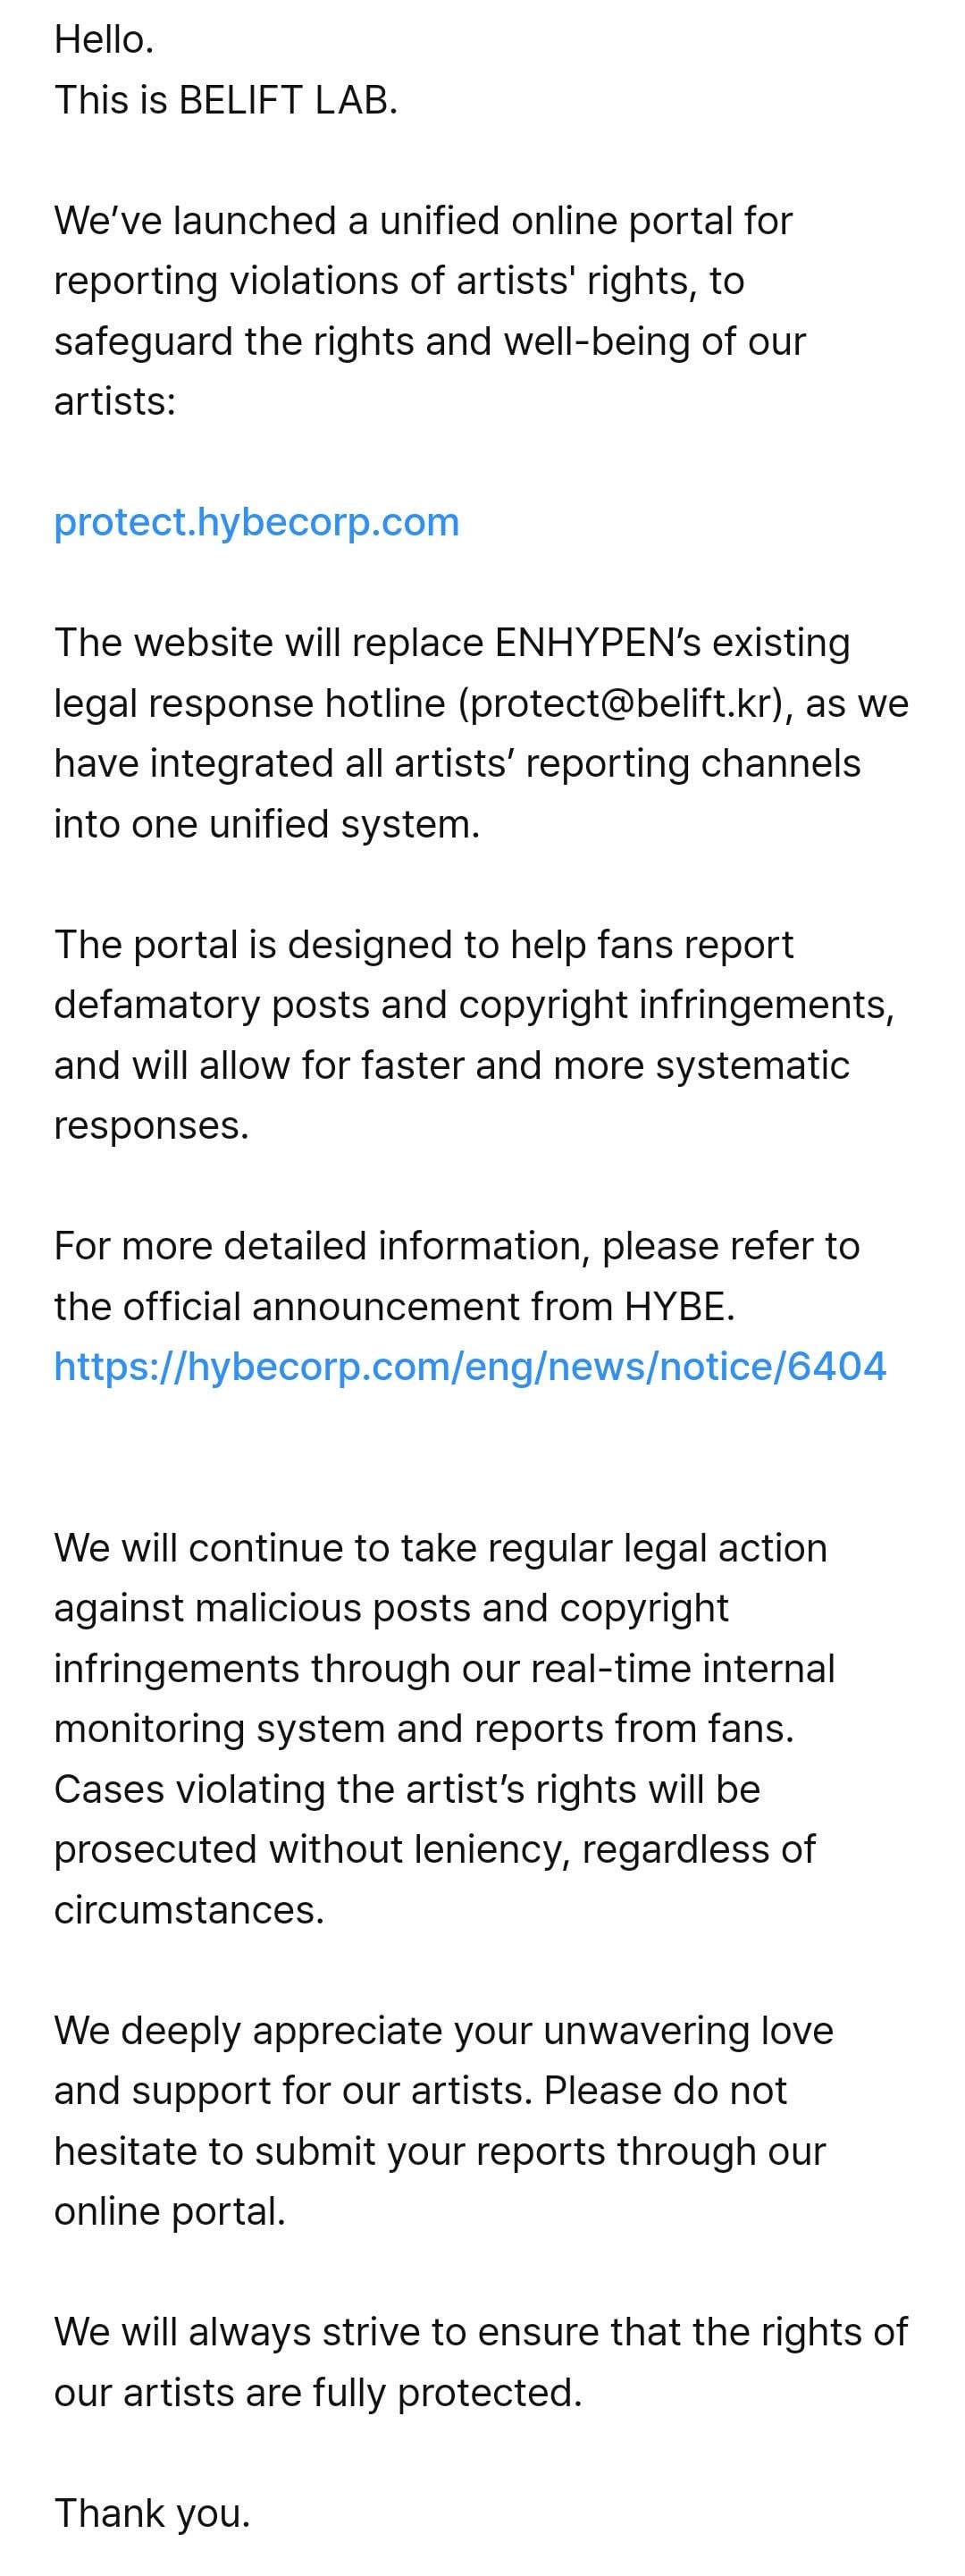Click the paragraph announcing the unified online portal
Image resolution: width=965 pixels, height=2576 pixels.
click(x=430, y=310)
